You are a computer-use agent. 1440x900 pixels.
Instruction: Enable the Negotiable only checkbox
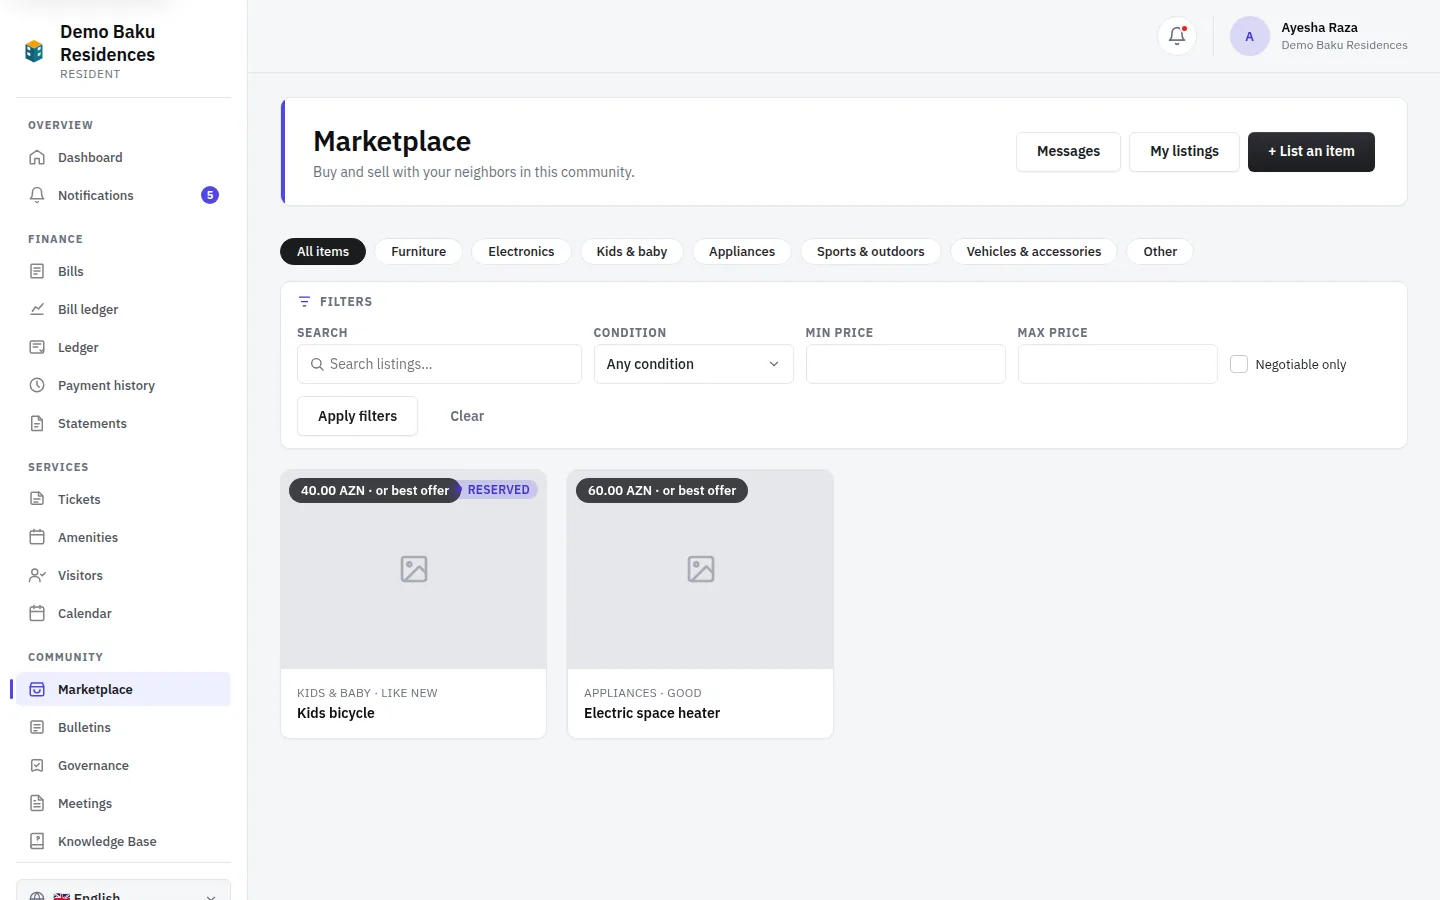point(1239,364)
